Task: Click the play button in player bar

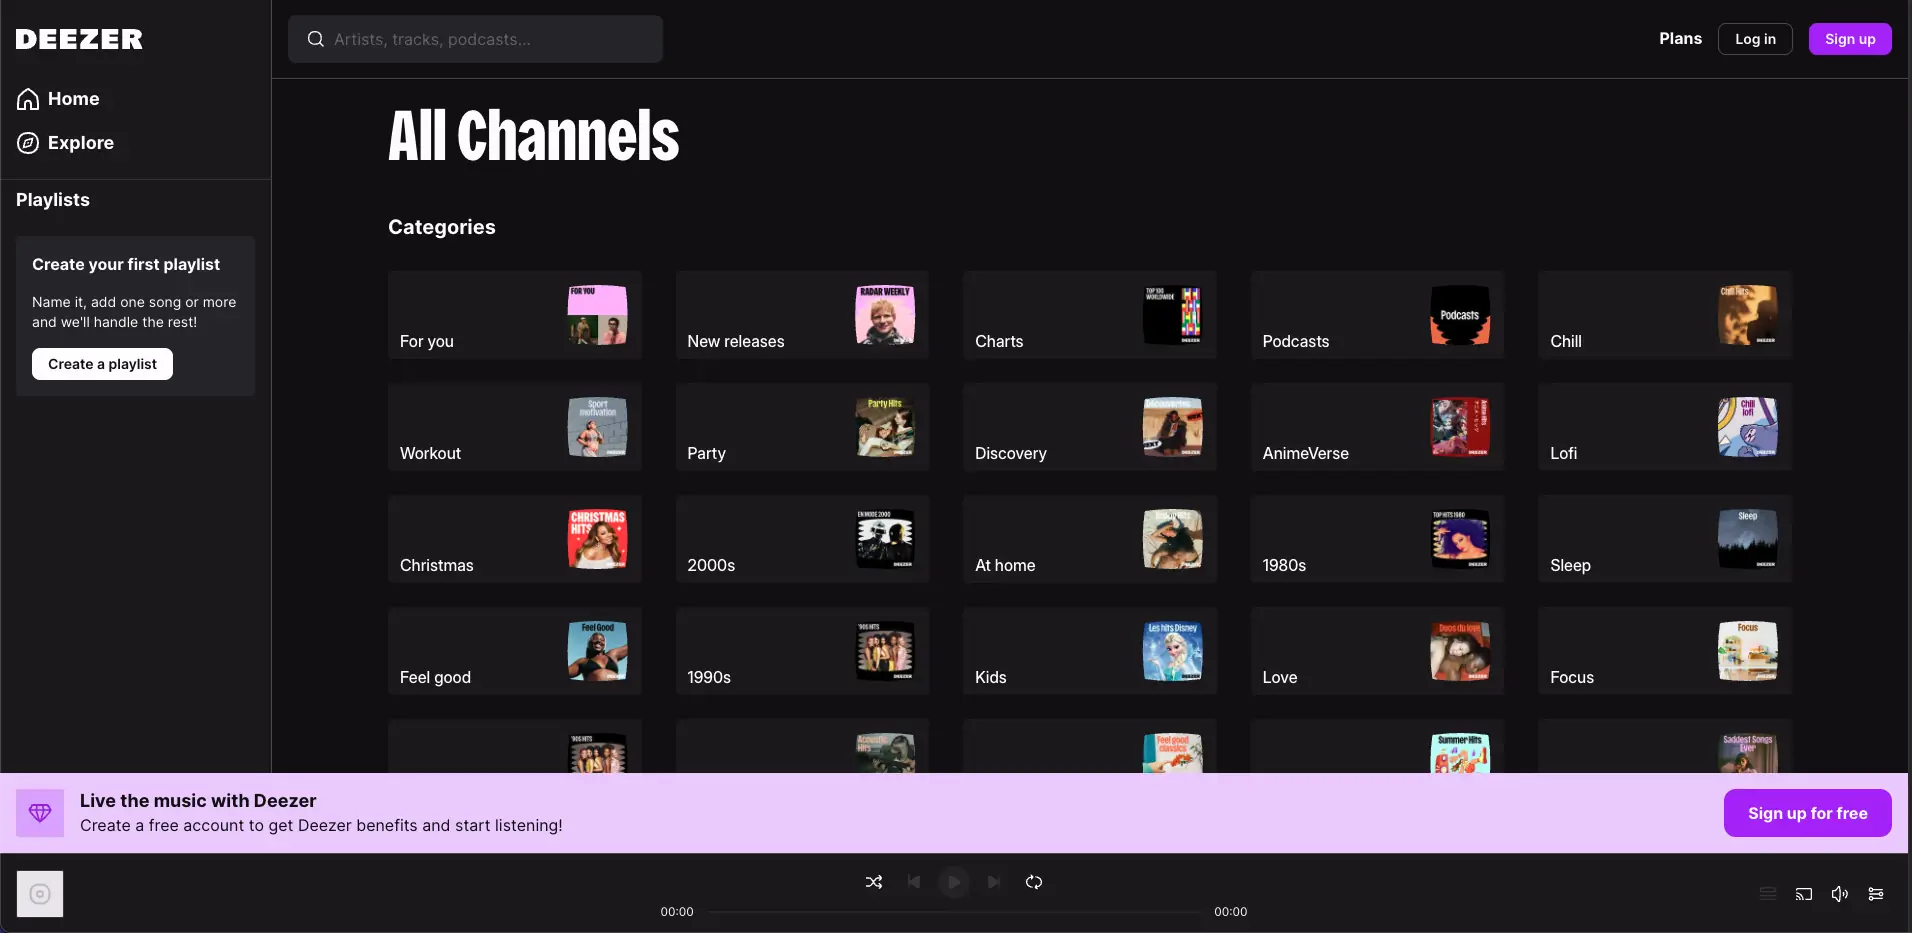Action: click(954, 882)
